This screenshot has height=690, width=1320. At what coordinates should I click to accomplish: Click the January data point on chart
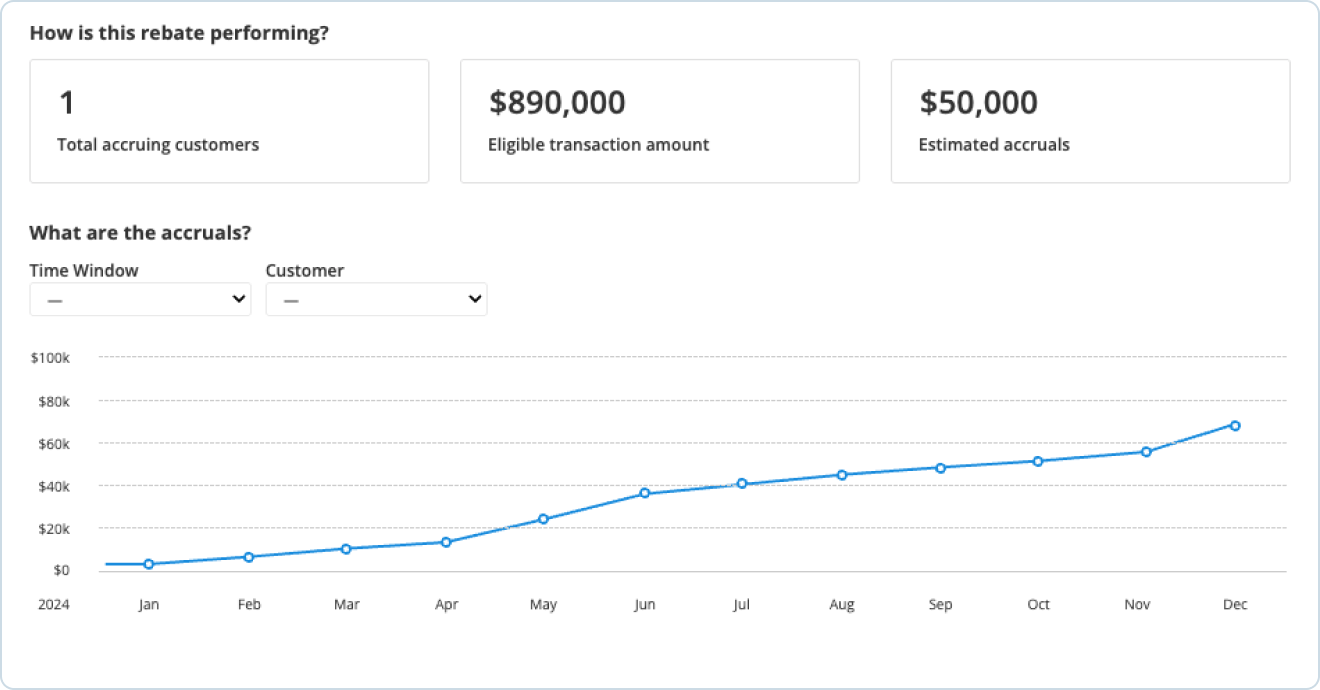point(149,564)
